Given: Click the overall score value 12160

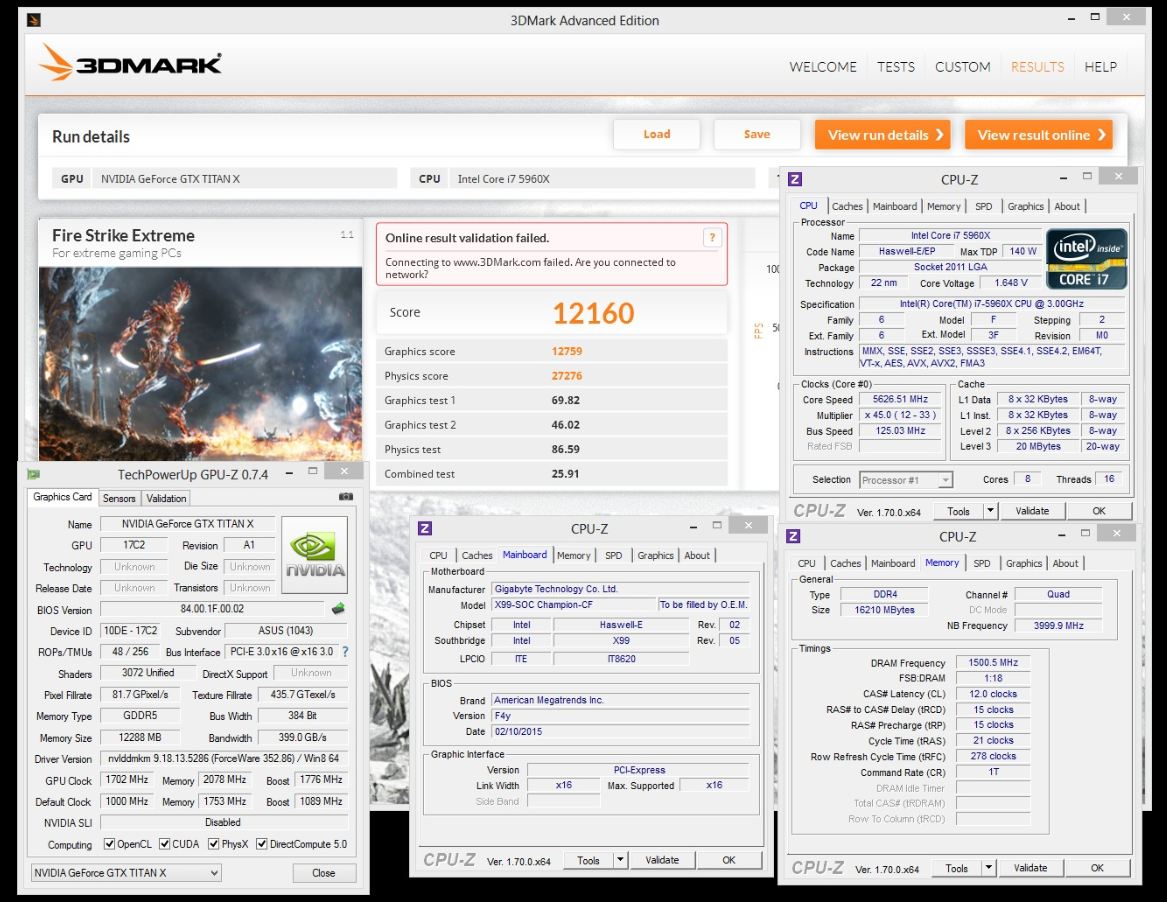Looking at the screenshot, I should point(593,313).
